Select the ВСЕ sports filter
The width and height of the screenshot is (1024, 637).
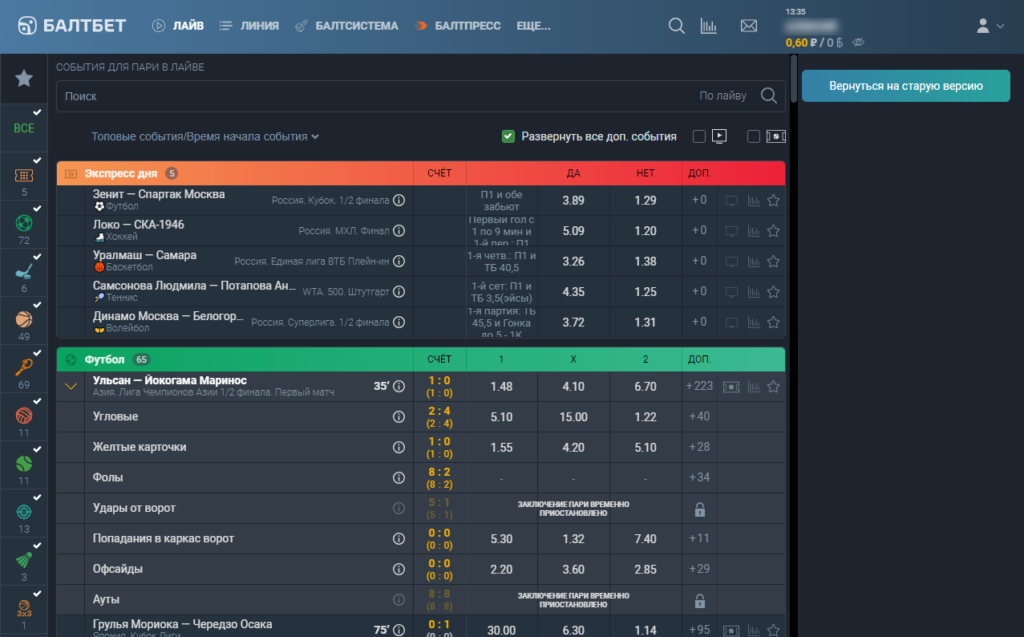pyautogui.click(x=24, y=128)
